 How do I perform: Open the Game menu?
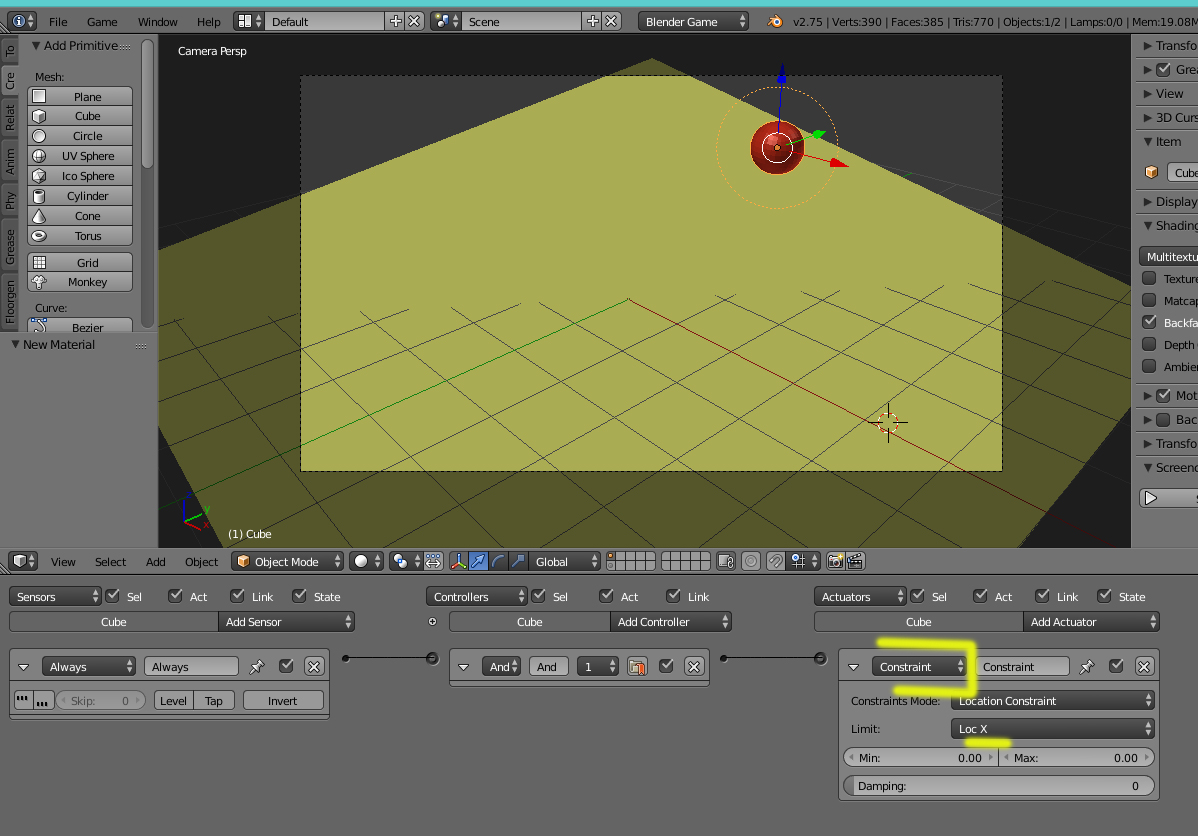point(102,21)
